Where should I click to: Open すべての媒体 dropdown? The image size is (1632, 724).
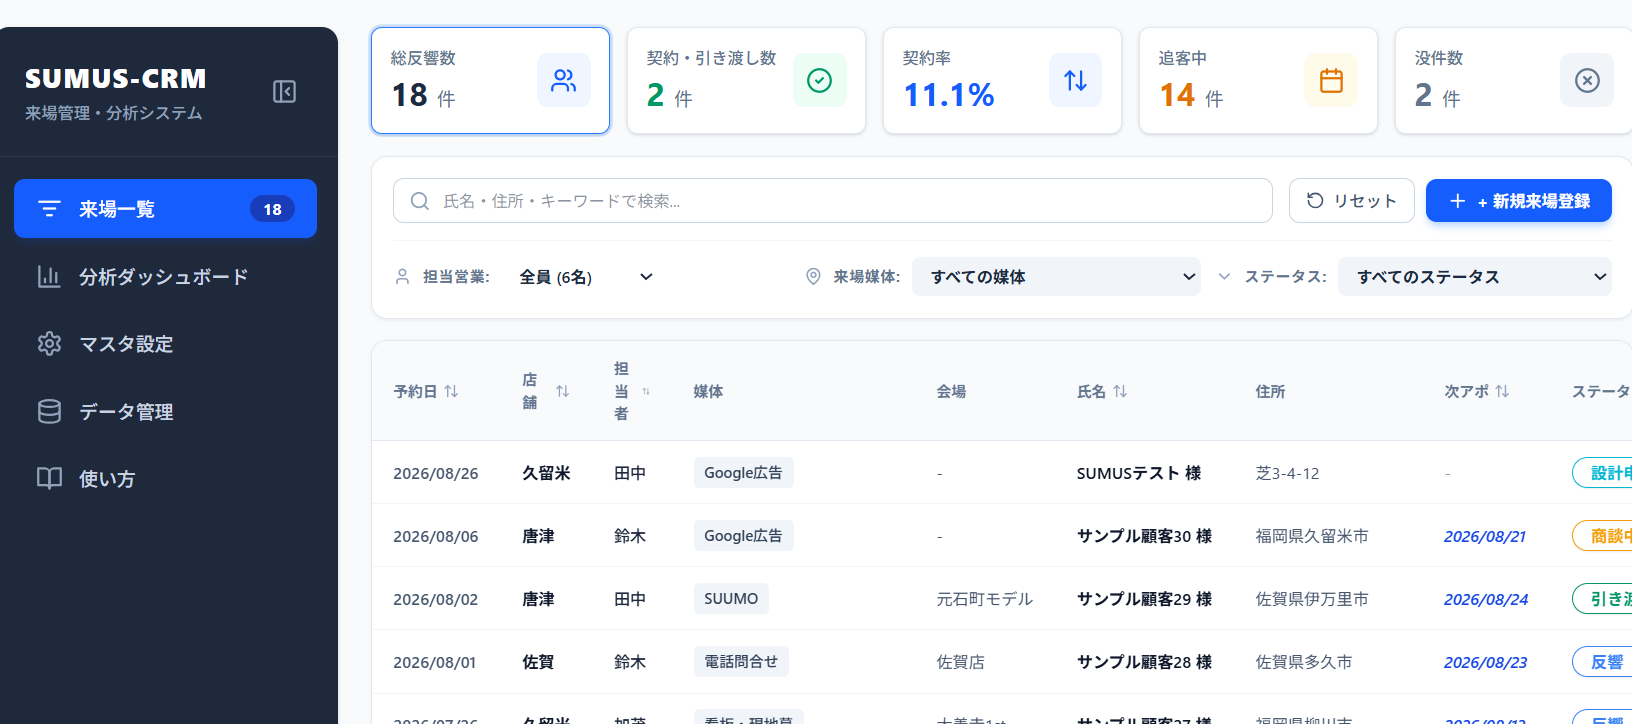click(1058, 277)
